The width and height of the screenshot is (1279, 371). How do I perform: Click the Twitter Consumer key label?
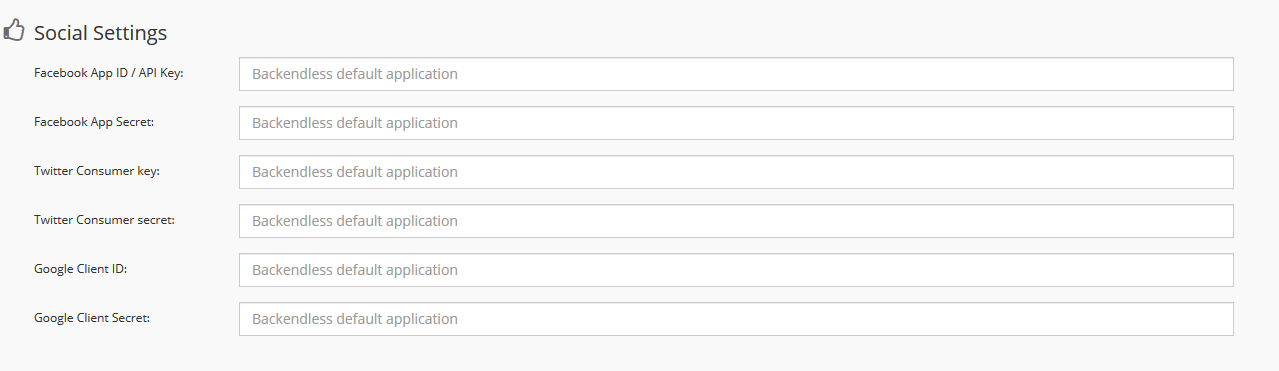[97, 171]
